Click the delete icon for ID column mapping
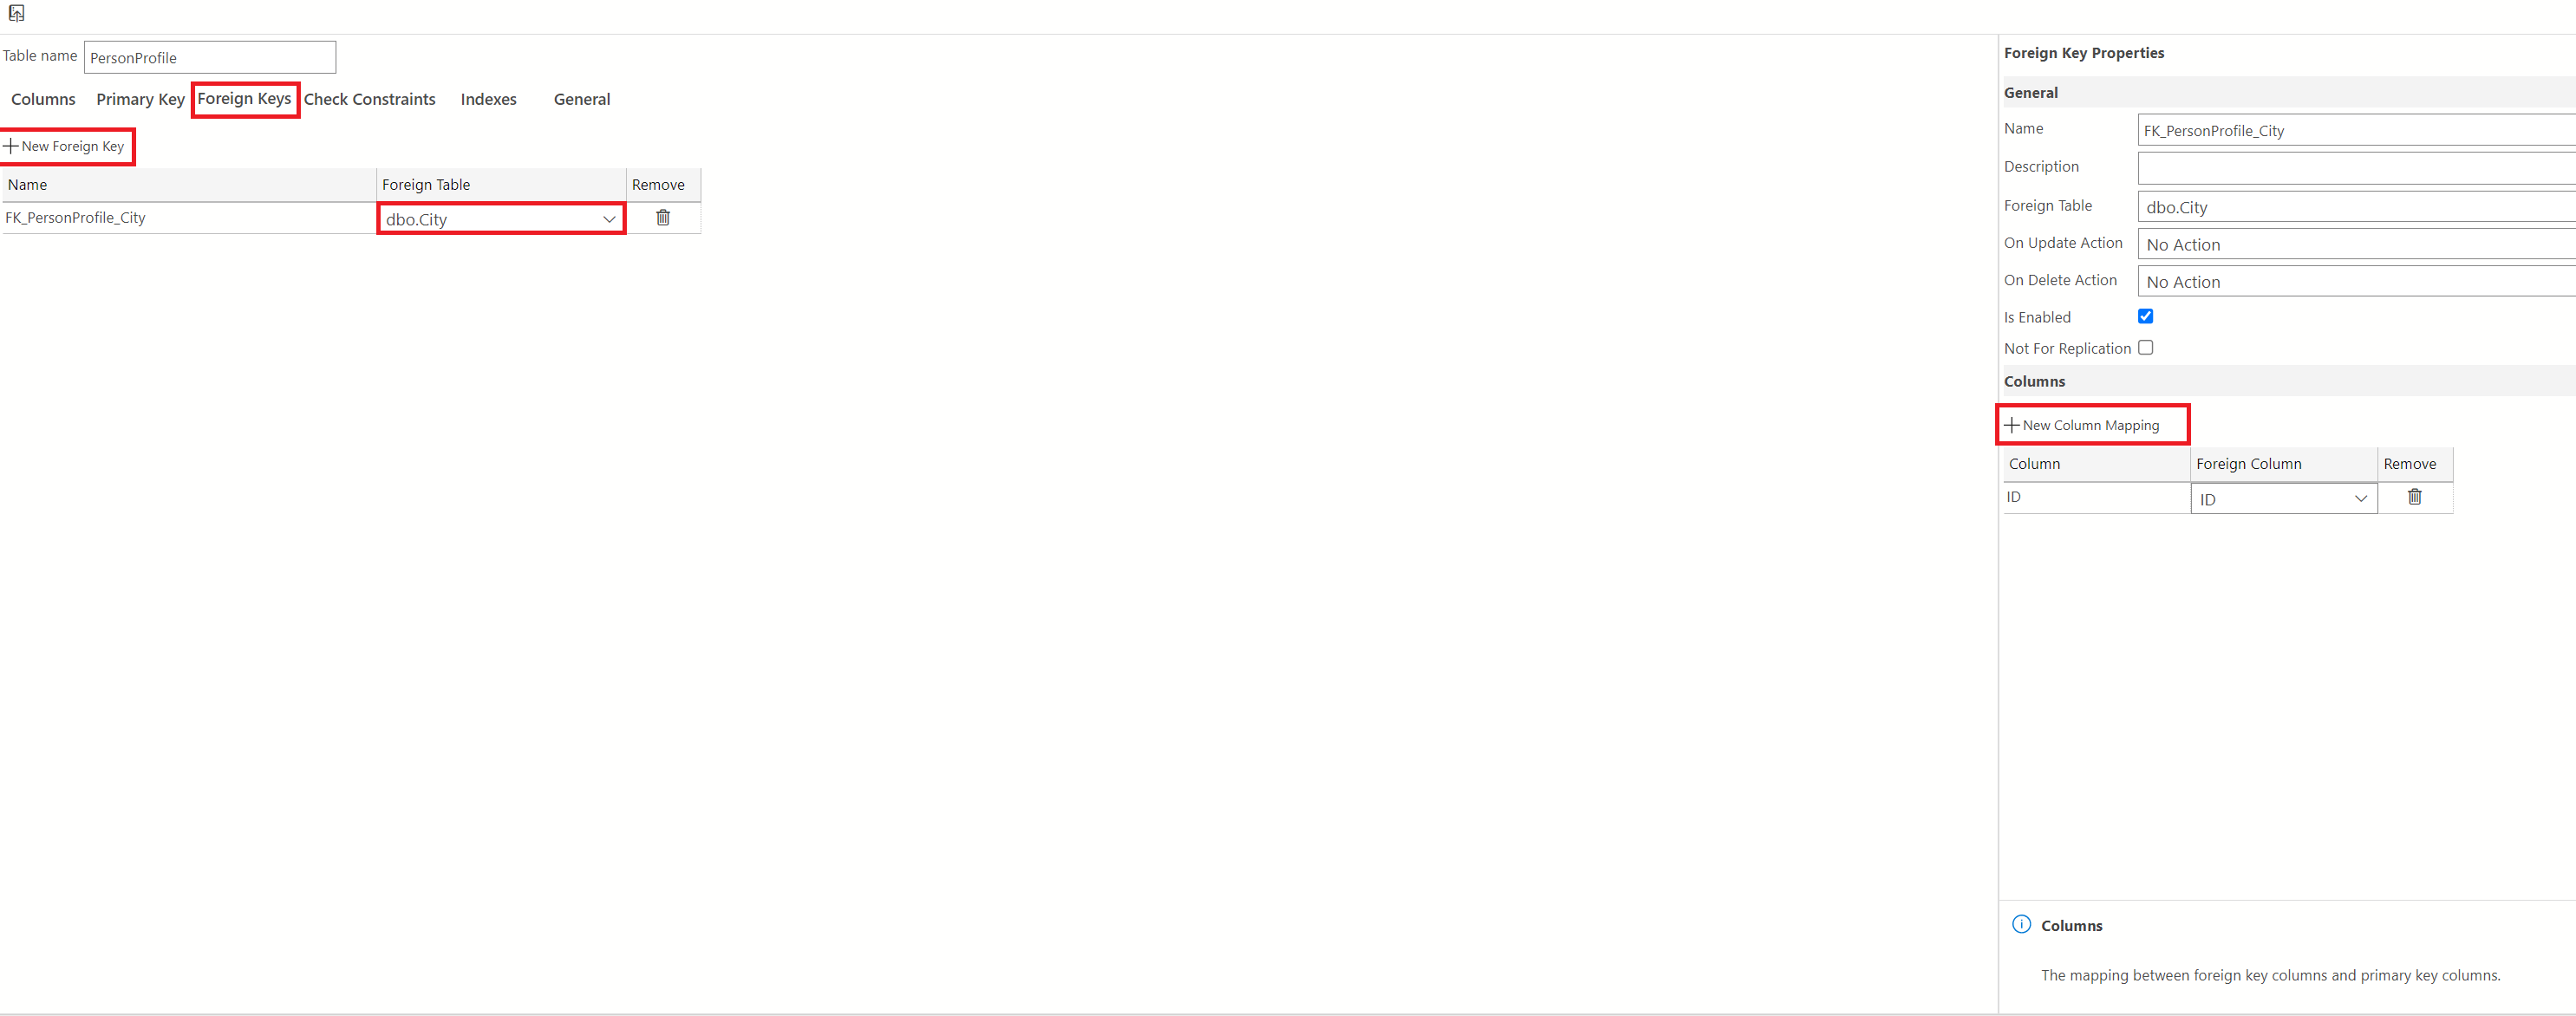 pyautogui.click(x=2412, y=498)
